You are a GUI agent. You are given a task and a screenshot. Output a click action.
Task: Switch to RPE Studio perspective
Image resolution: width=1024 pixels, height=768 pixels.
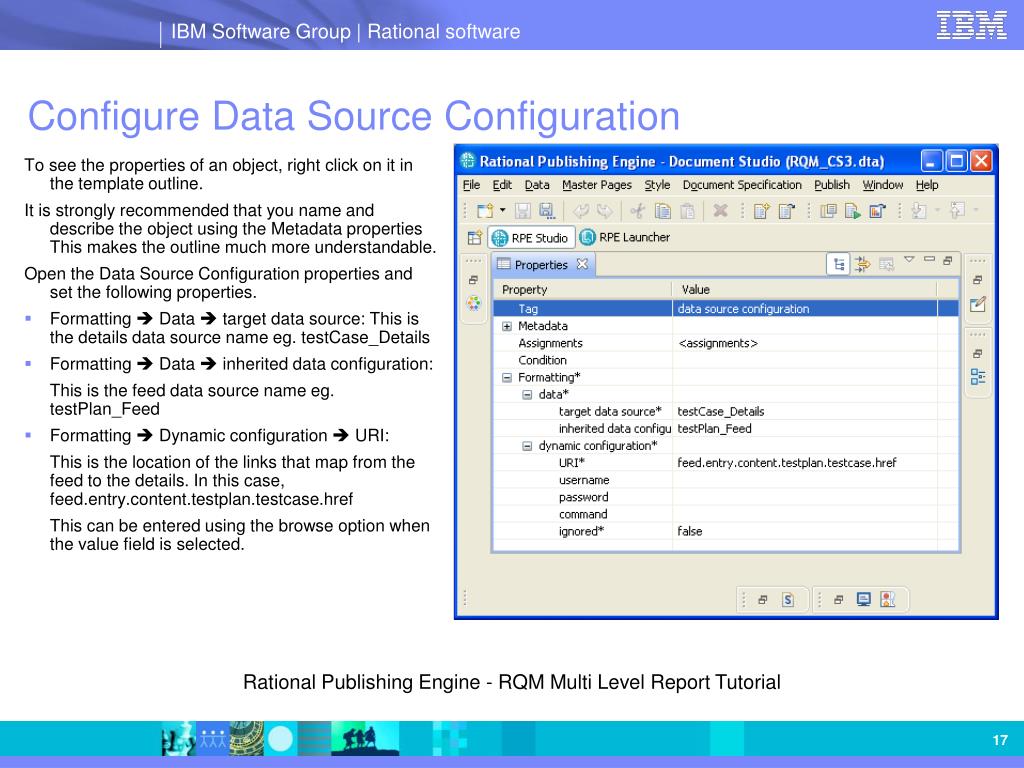click(532, 238)
